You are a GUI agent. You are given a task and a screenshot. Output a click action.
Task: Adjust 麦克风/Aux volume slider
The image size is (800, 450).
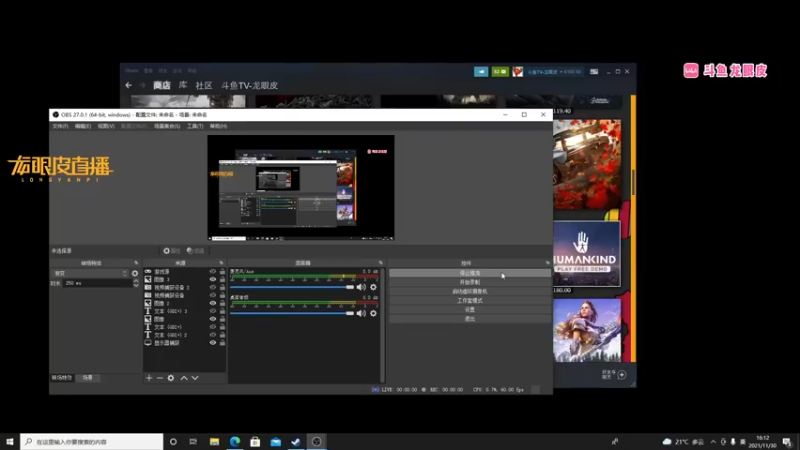292,287
